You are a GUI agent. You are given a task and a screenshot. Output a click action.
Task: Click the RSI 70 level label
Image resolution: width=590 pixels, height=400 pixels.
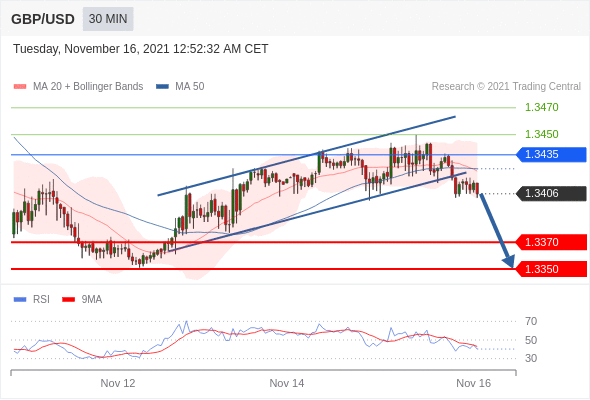click(531, 321)
